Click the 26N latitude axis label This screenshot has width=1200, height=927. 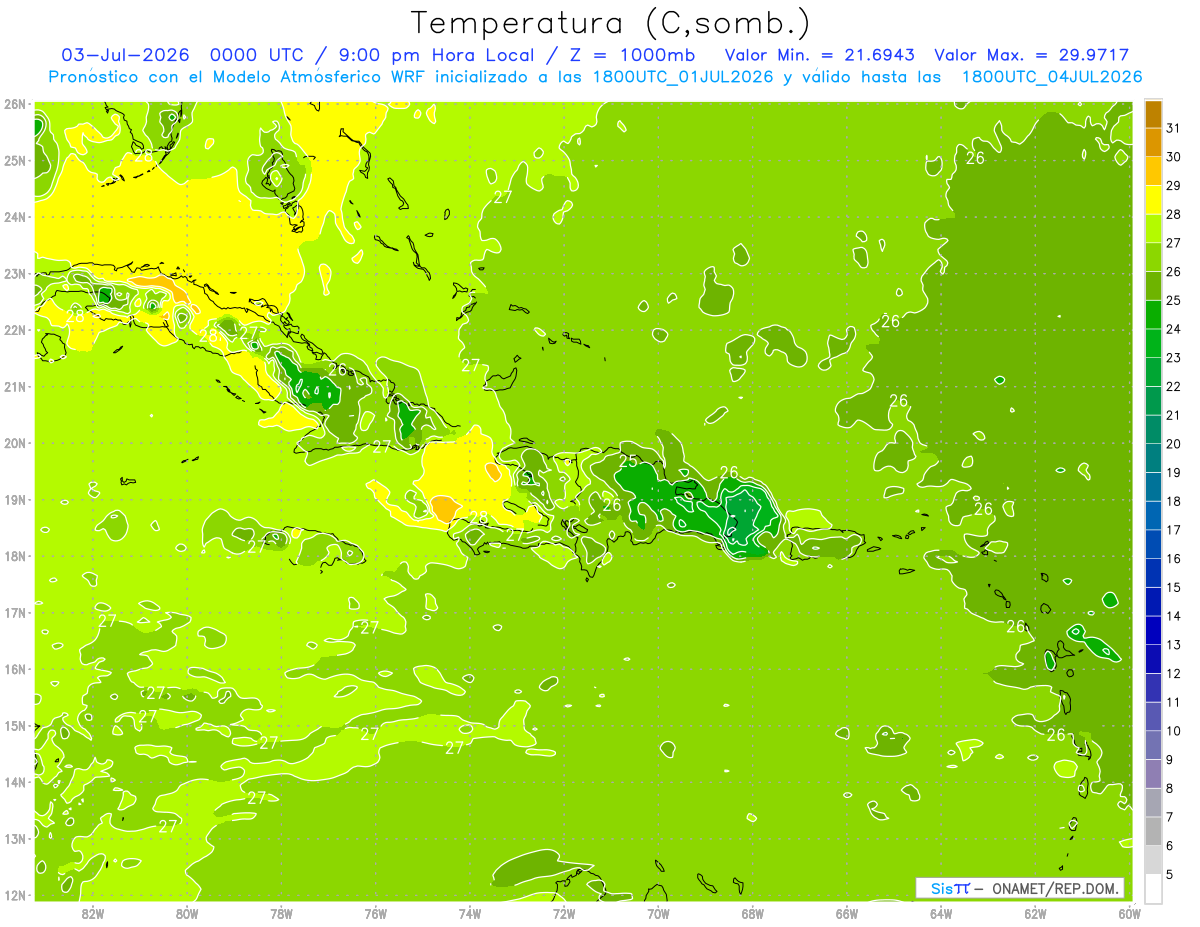click(14, 103)
